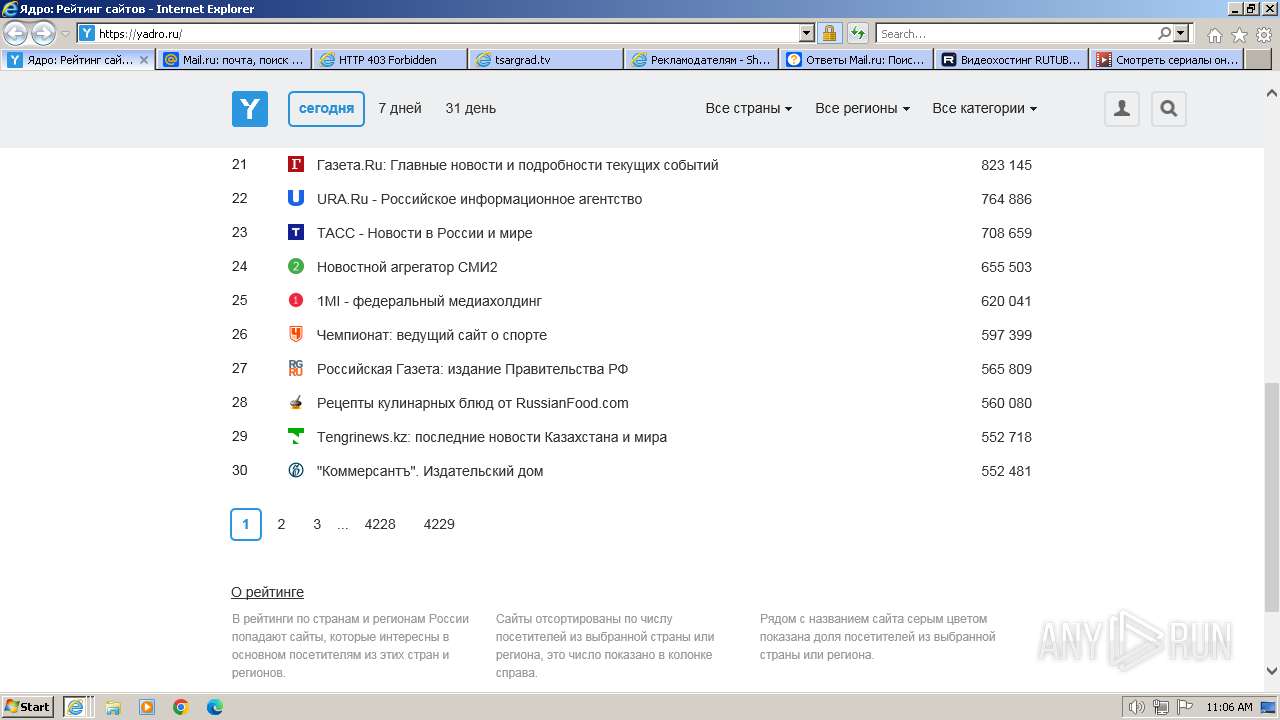
Task: Select the сегодня period toggle
Action: (x=326, y=109)
